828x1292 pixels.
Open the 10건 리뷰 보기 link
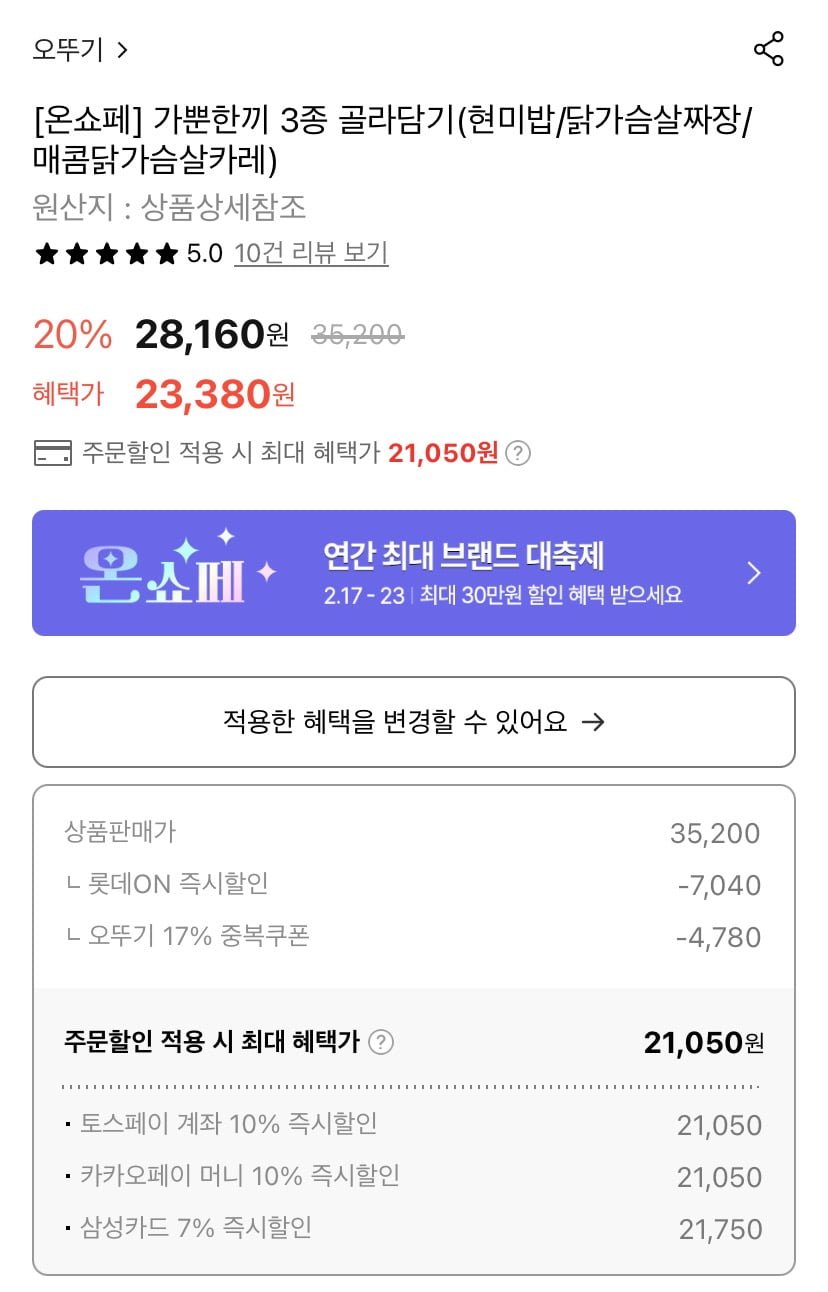pyautogui.click(x=311, y=253)
